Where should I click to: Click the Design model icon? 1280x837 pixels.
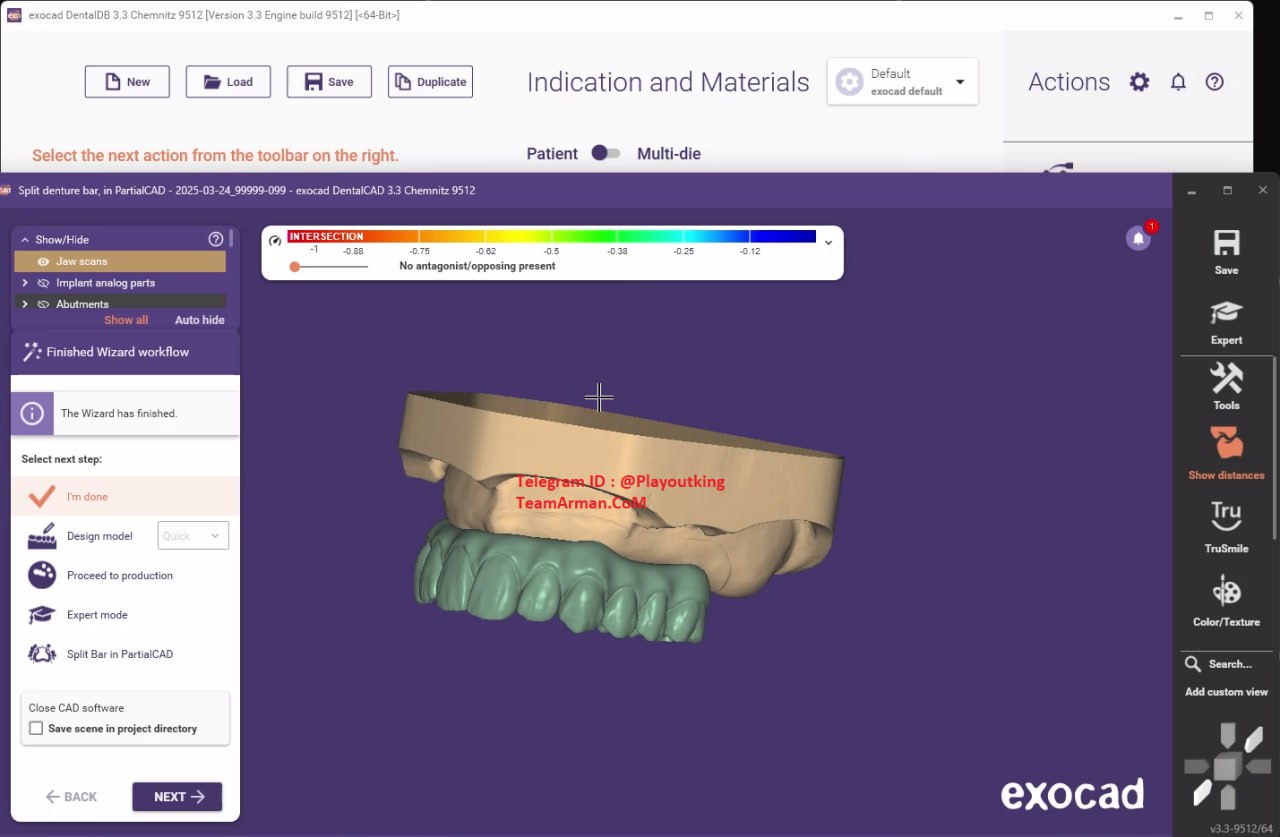[41, 537]
